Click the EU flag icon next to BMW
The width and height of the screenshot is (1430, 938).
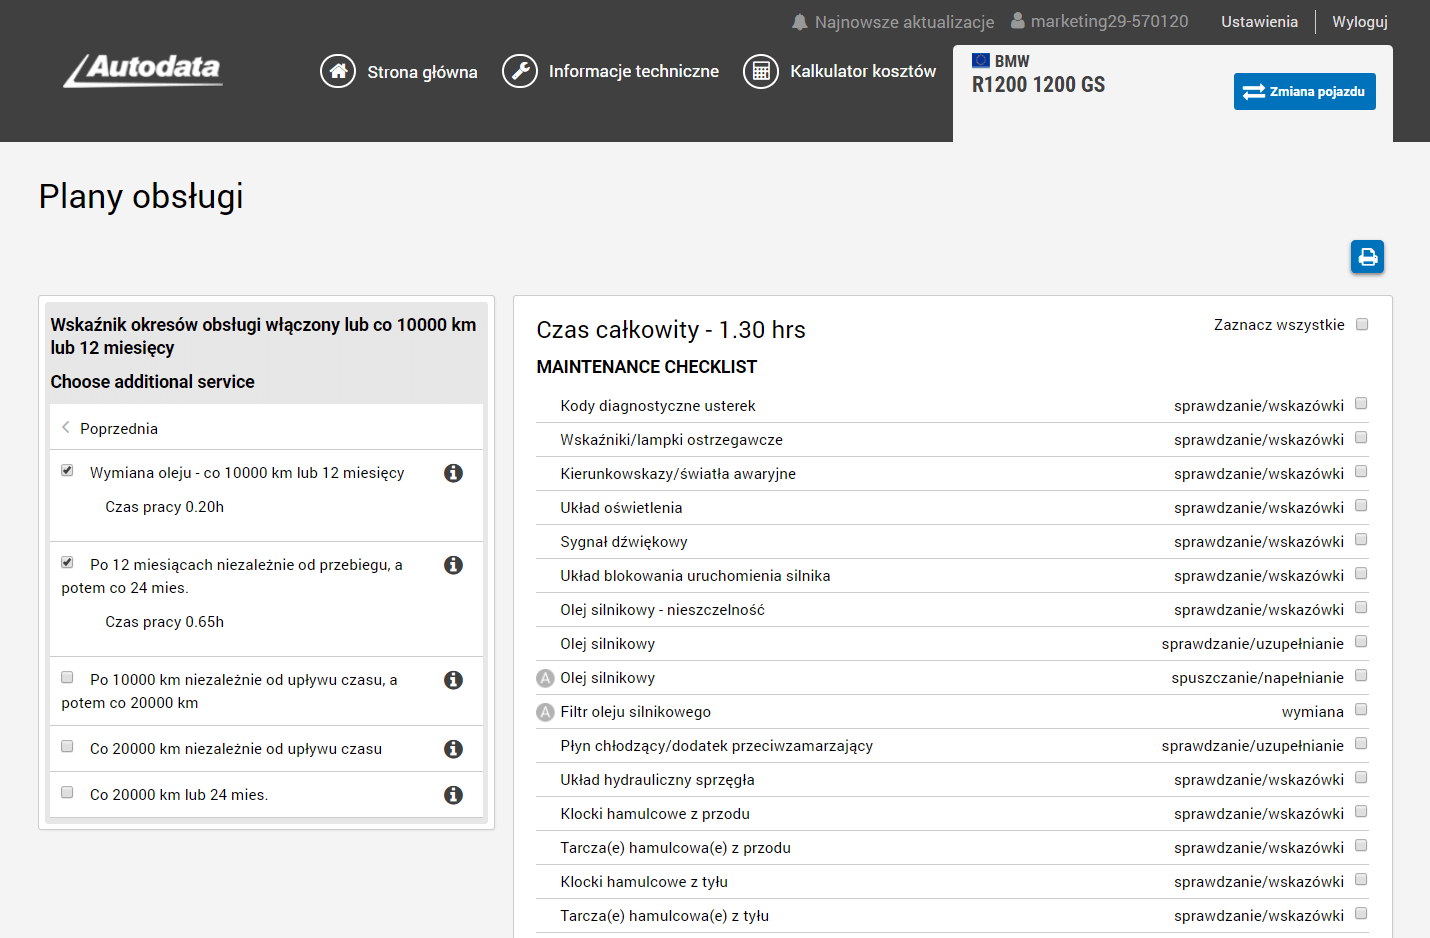981,60
